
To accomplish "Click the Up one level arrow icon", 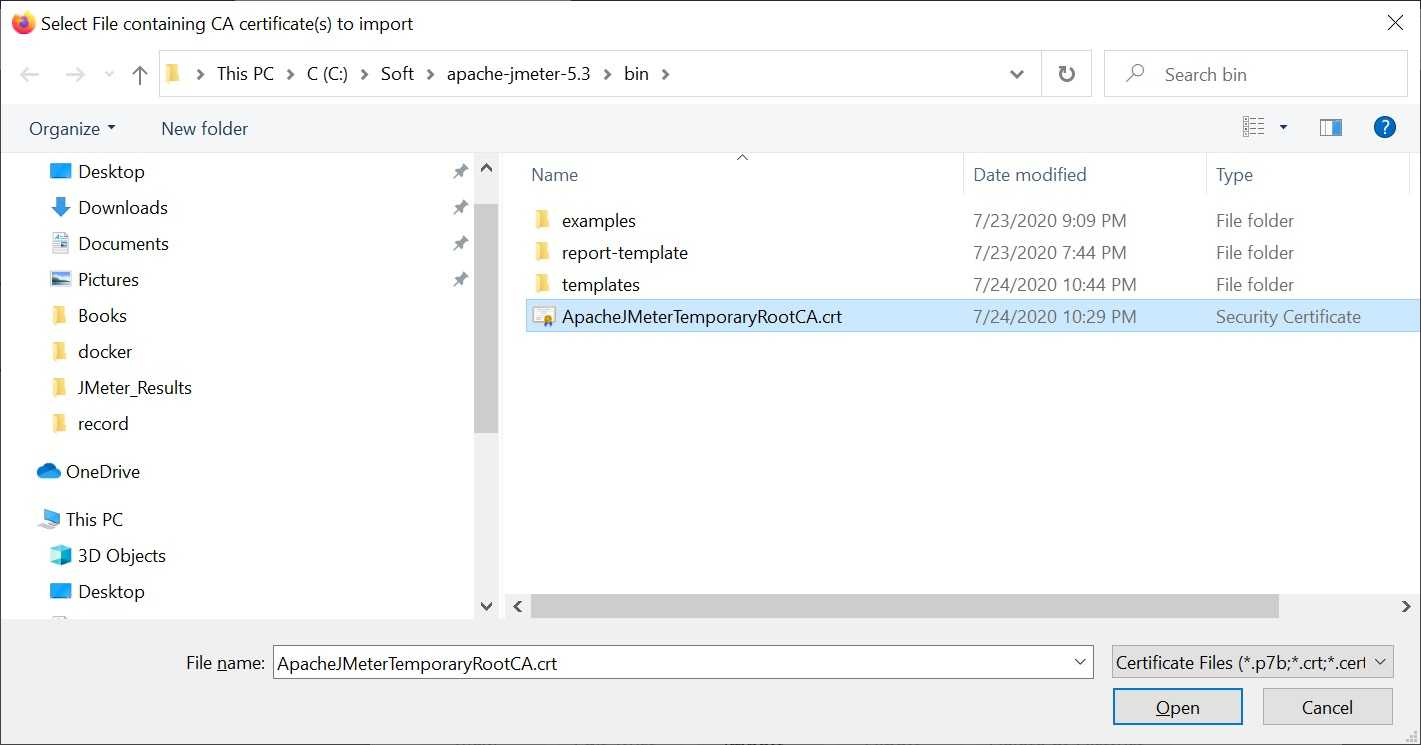I will tap(140, 75).
